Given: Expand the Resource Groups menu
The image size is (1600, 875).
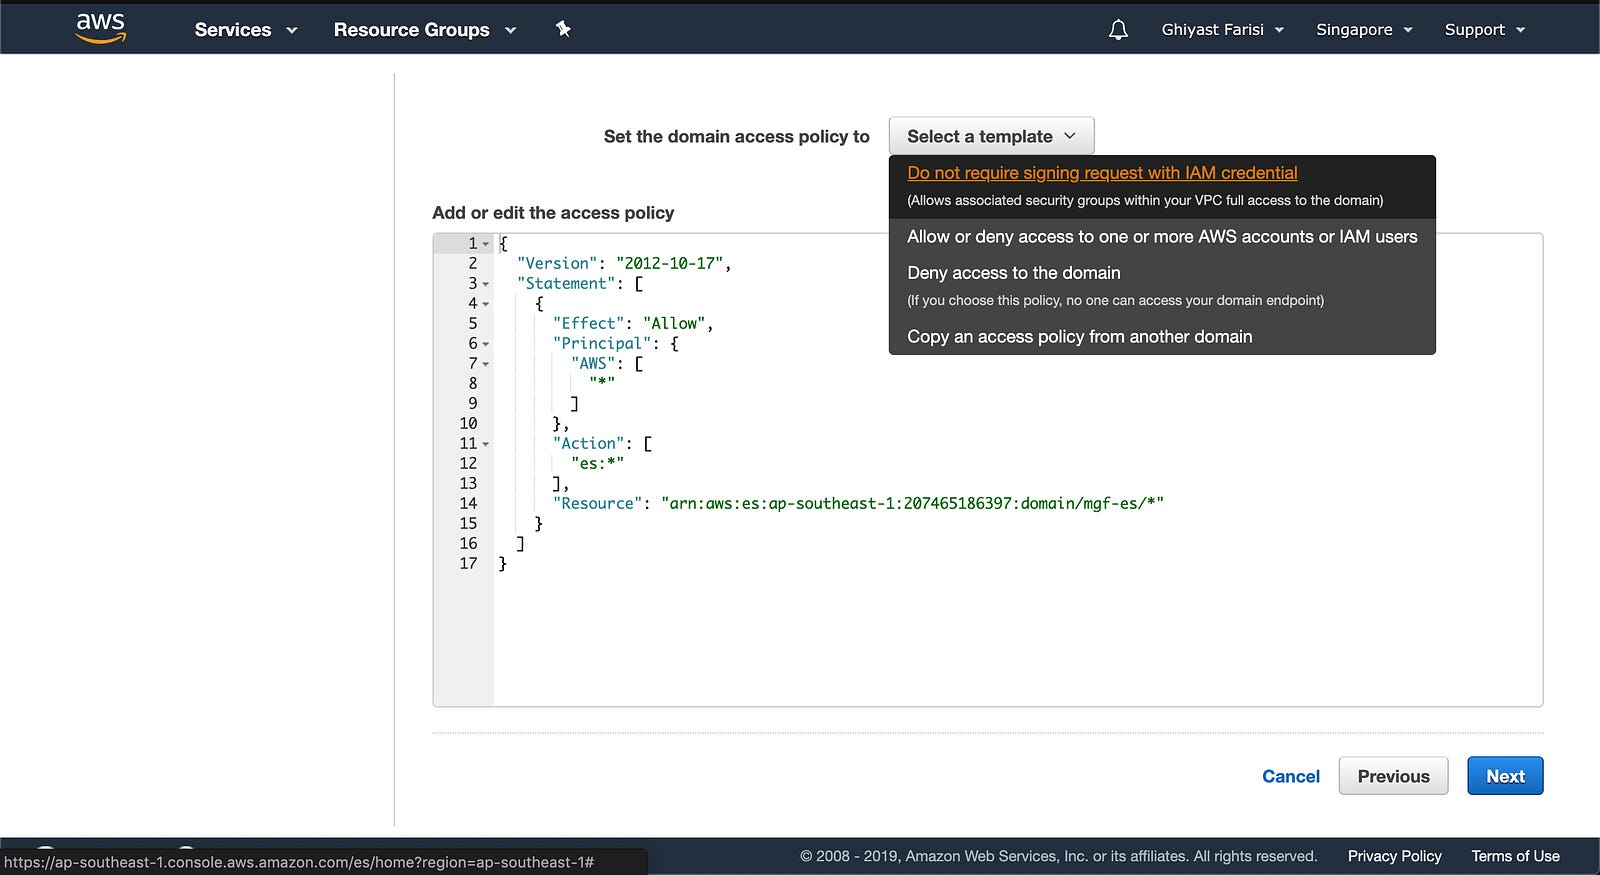Looking at the screenshot, I should (424, 30).
